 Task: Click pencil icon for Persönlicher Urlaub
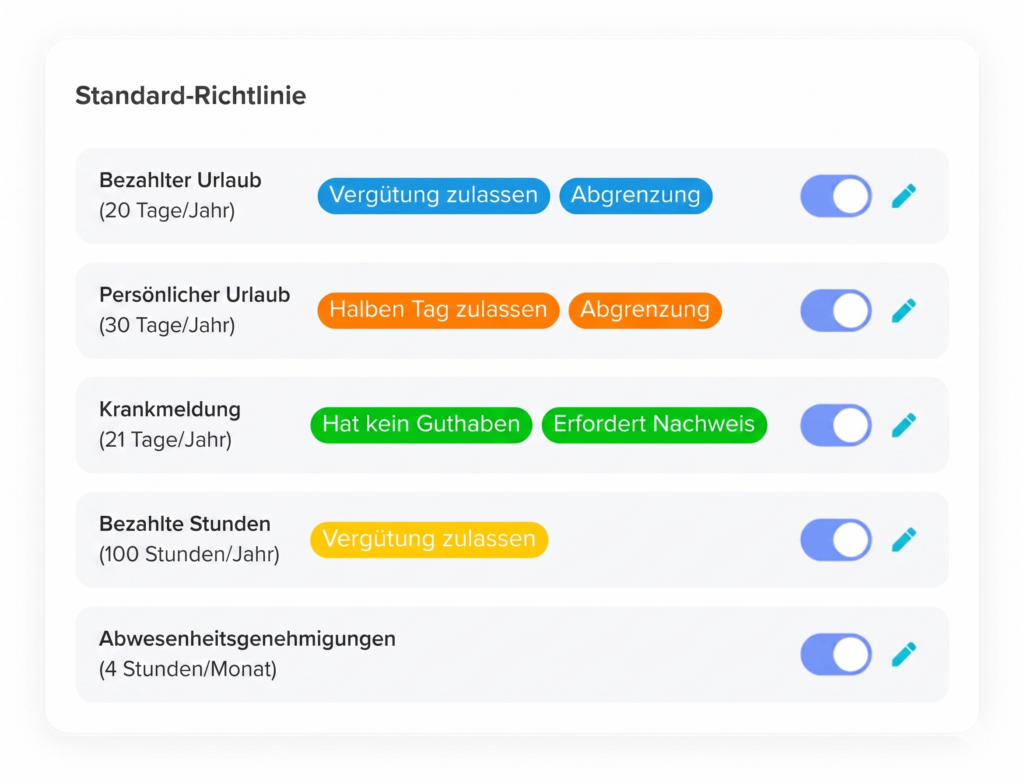pyautogui.click(x=904, y=310)
